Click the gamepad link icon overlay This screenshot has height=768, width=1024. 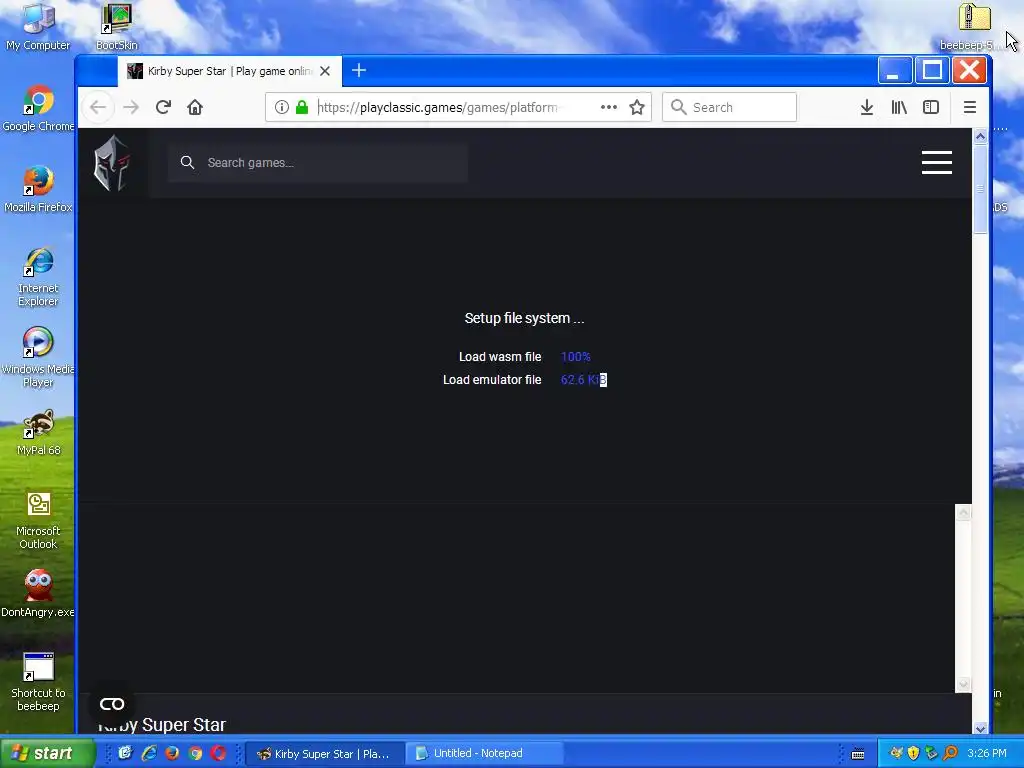tap(112, 704)
